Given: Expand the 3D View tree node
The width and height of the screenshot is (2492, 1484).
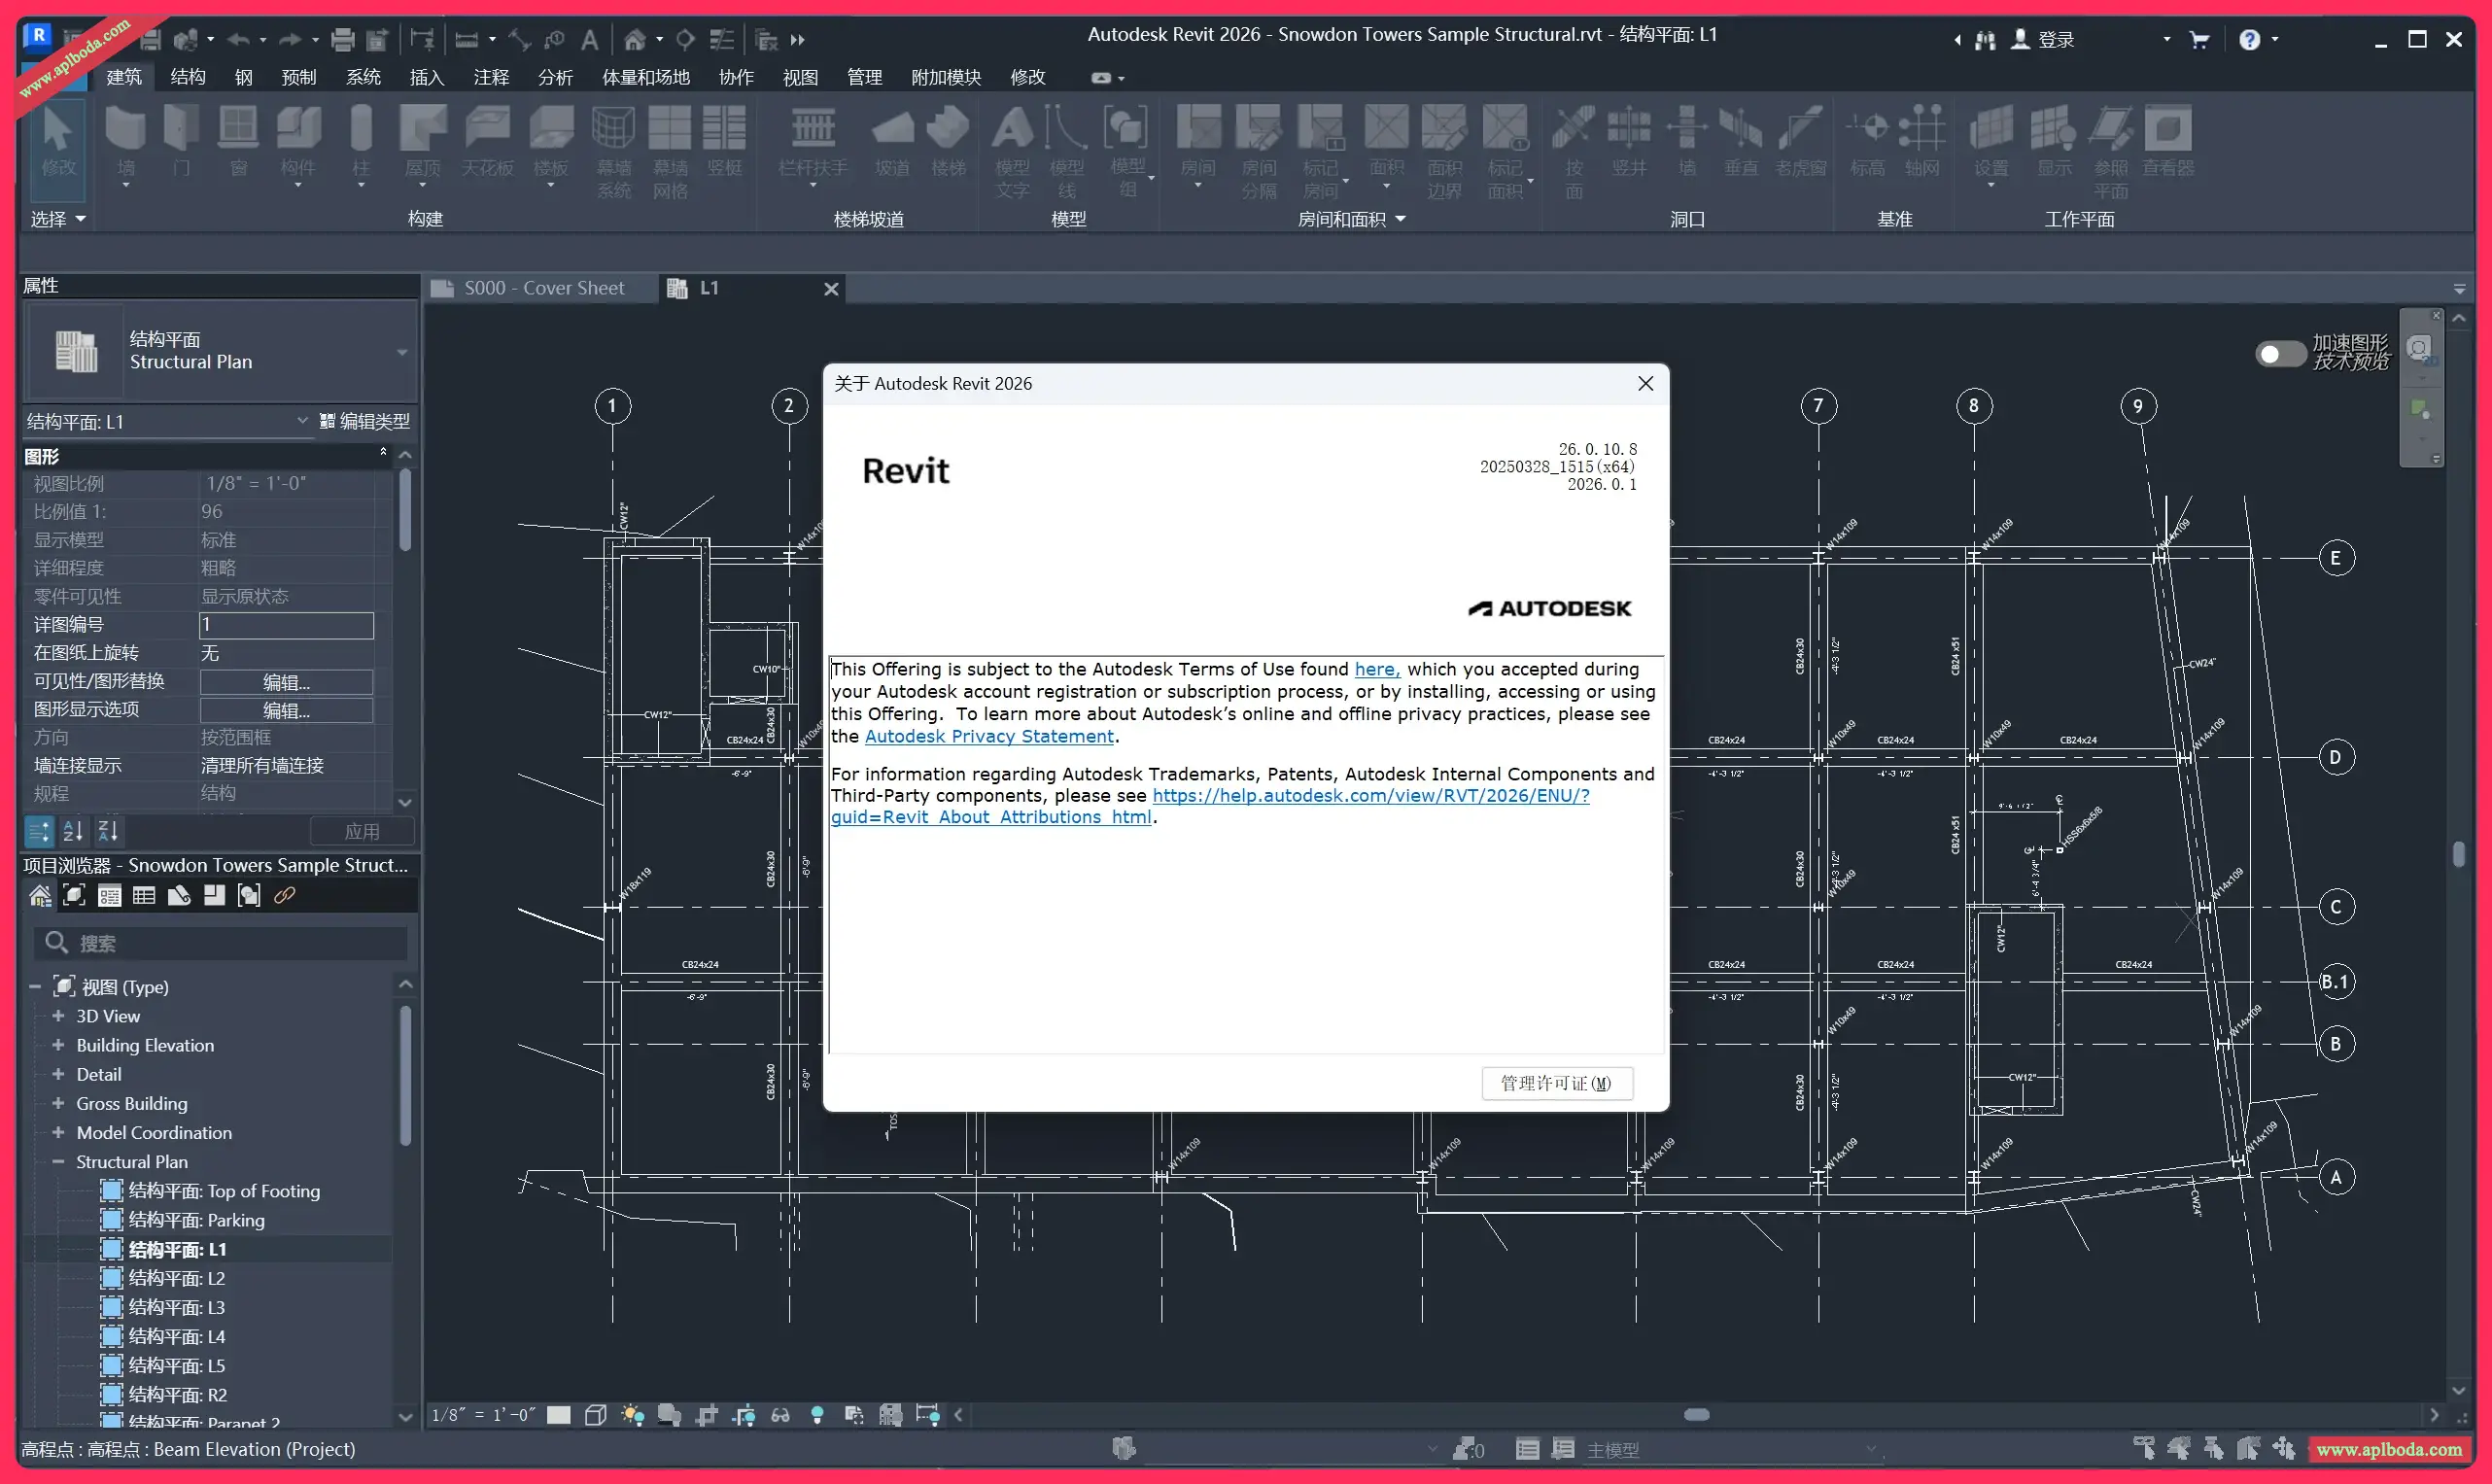Looking at the screenshot, I should tap(58, 1016).
